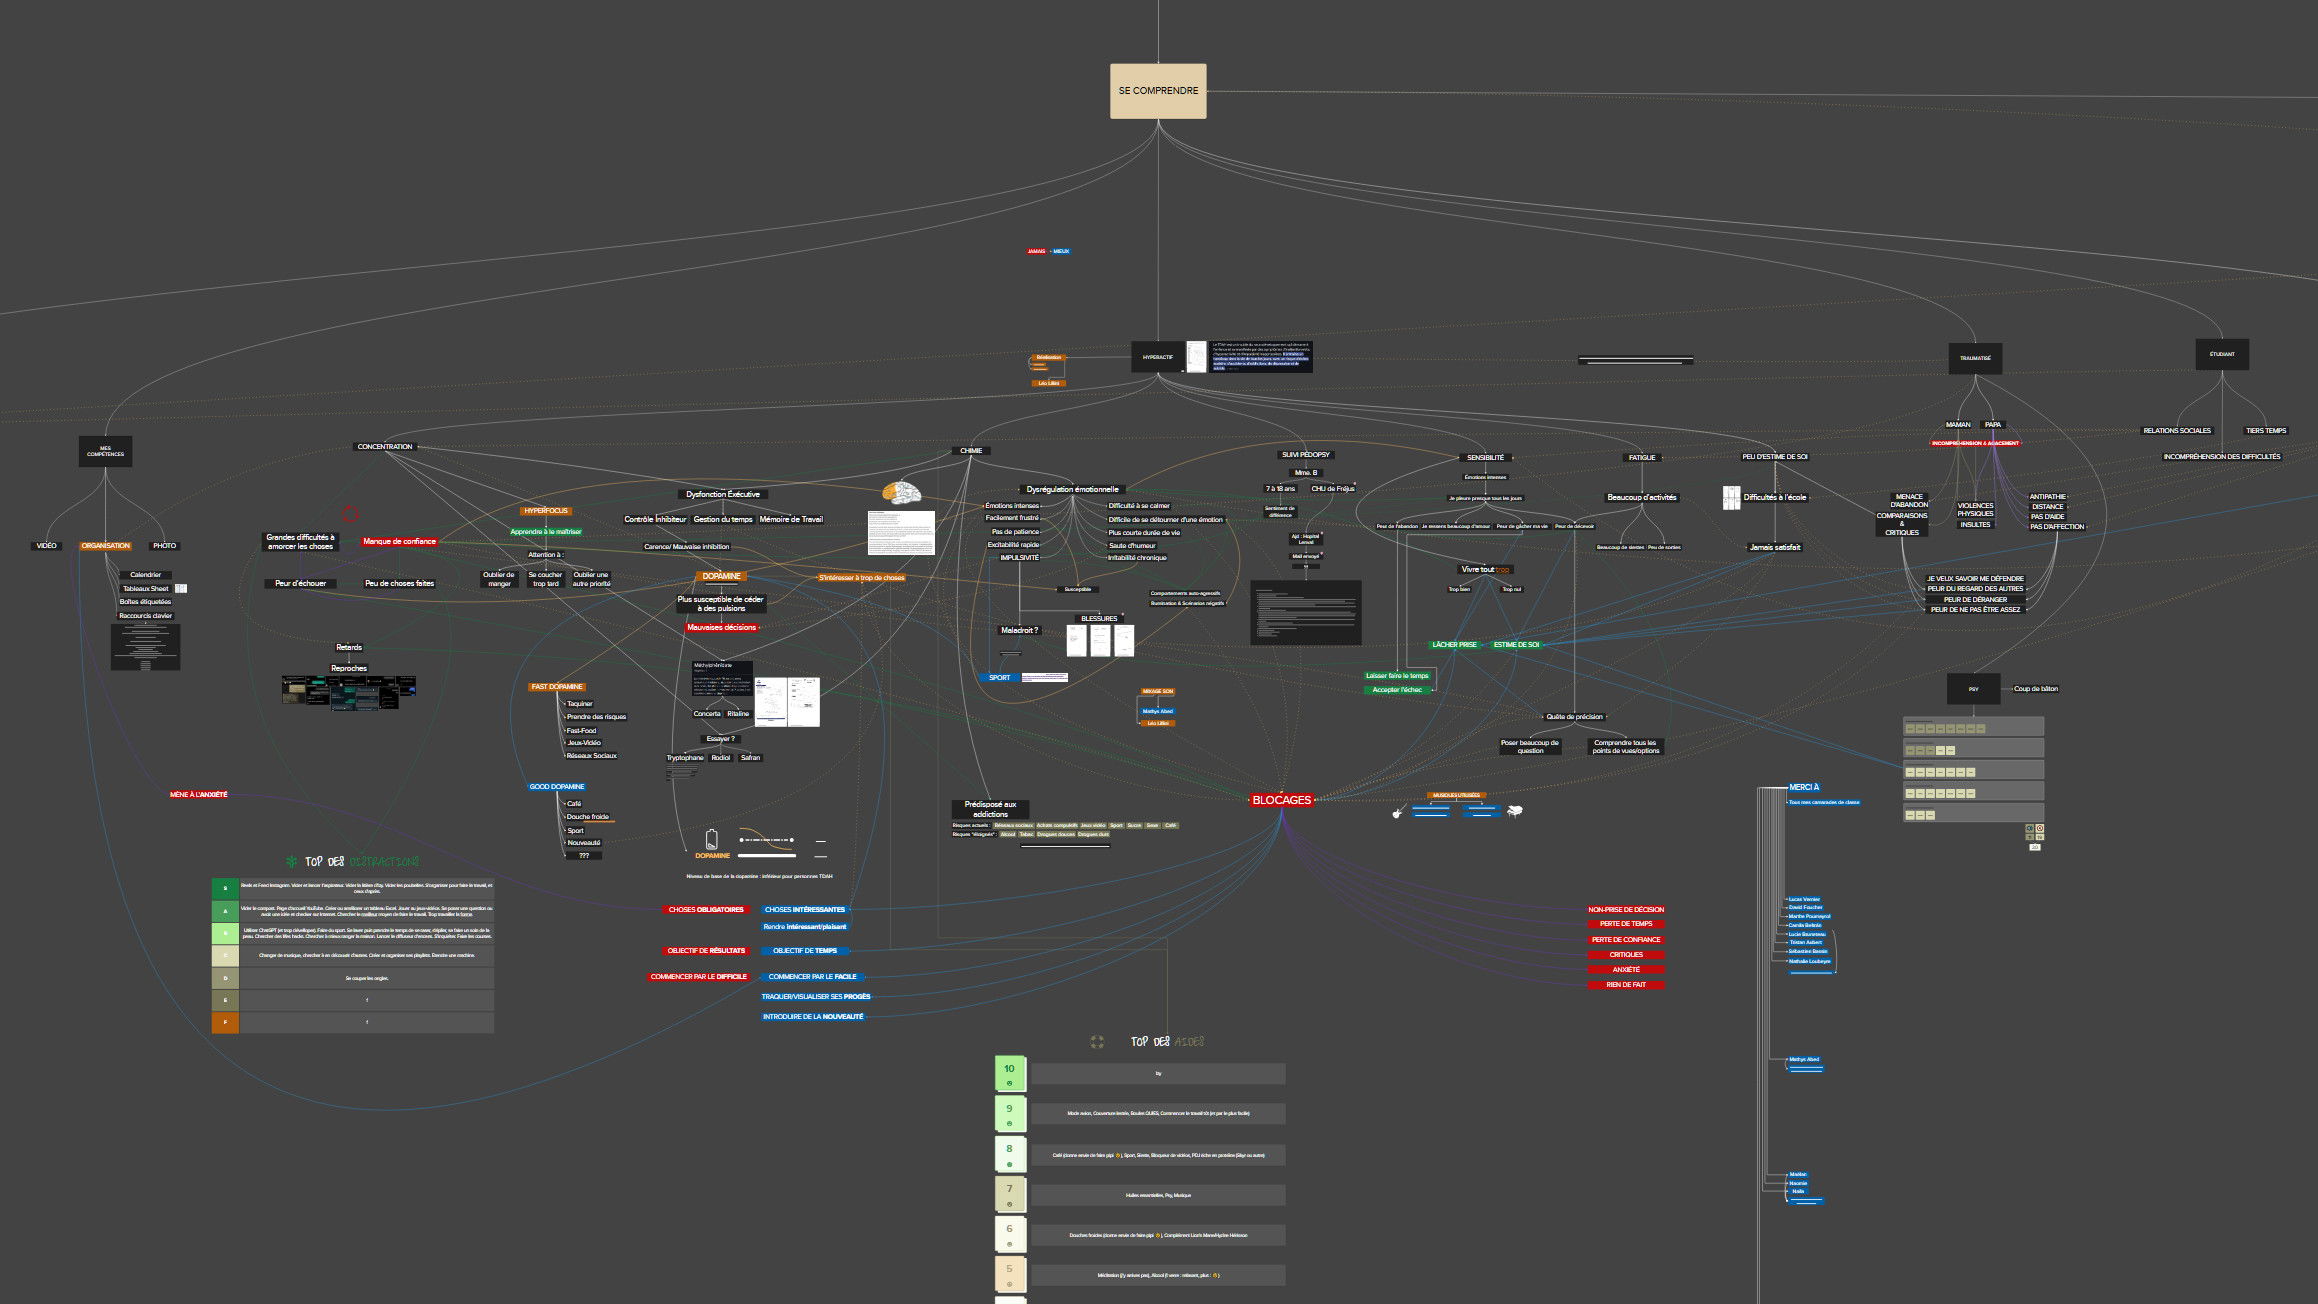2318x1304 pixels.
Task: Select the red BLOCAGES node
Action: click(x=1281, y=800)
